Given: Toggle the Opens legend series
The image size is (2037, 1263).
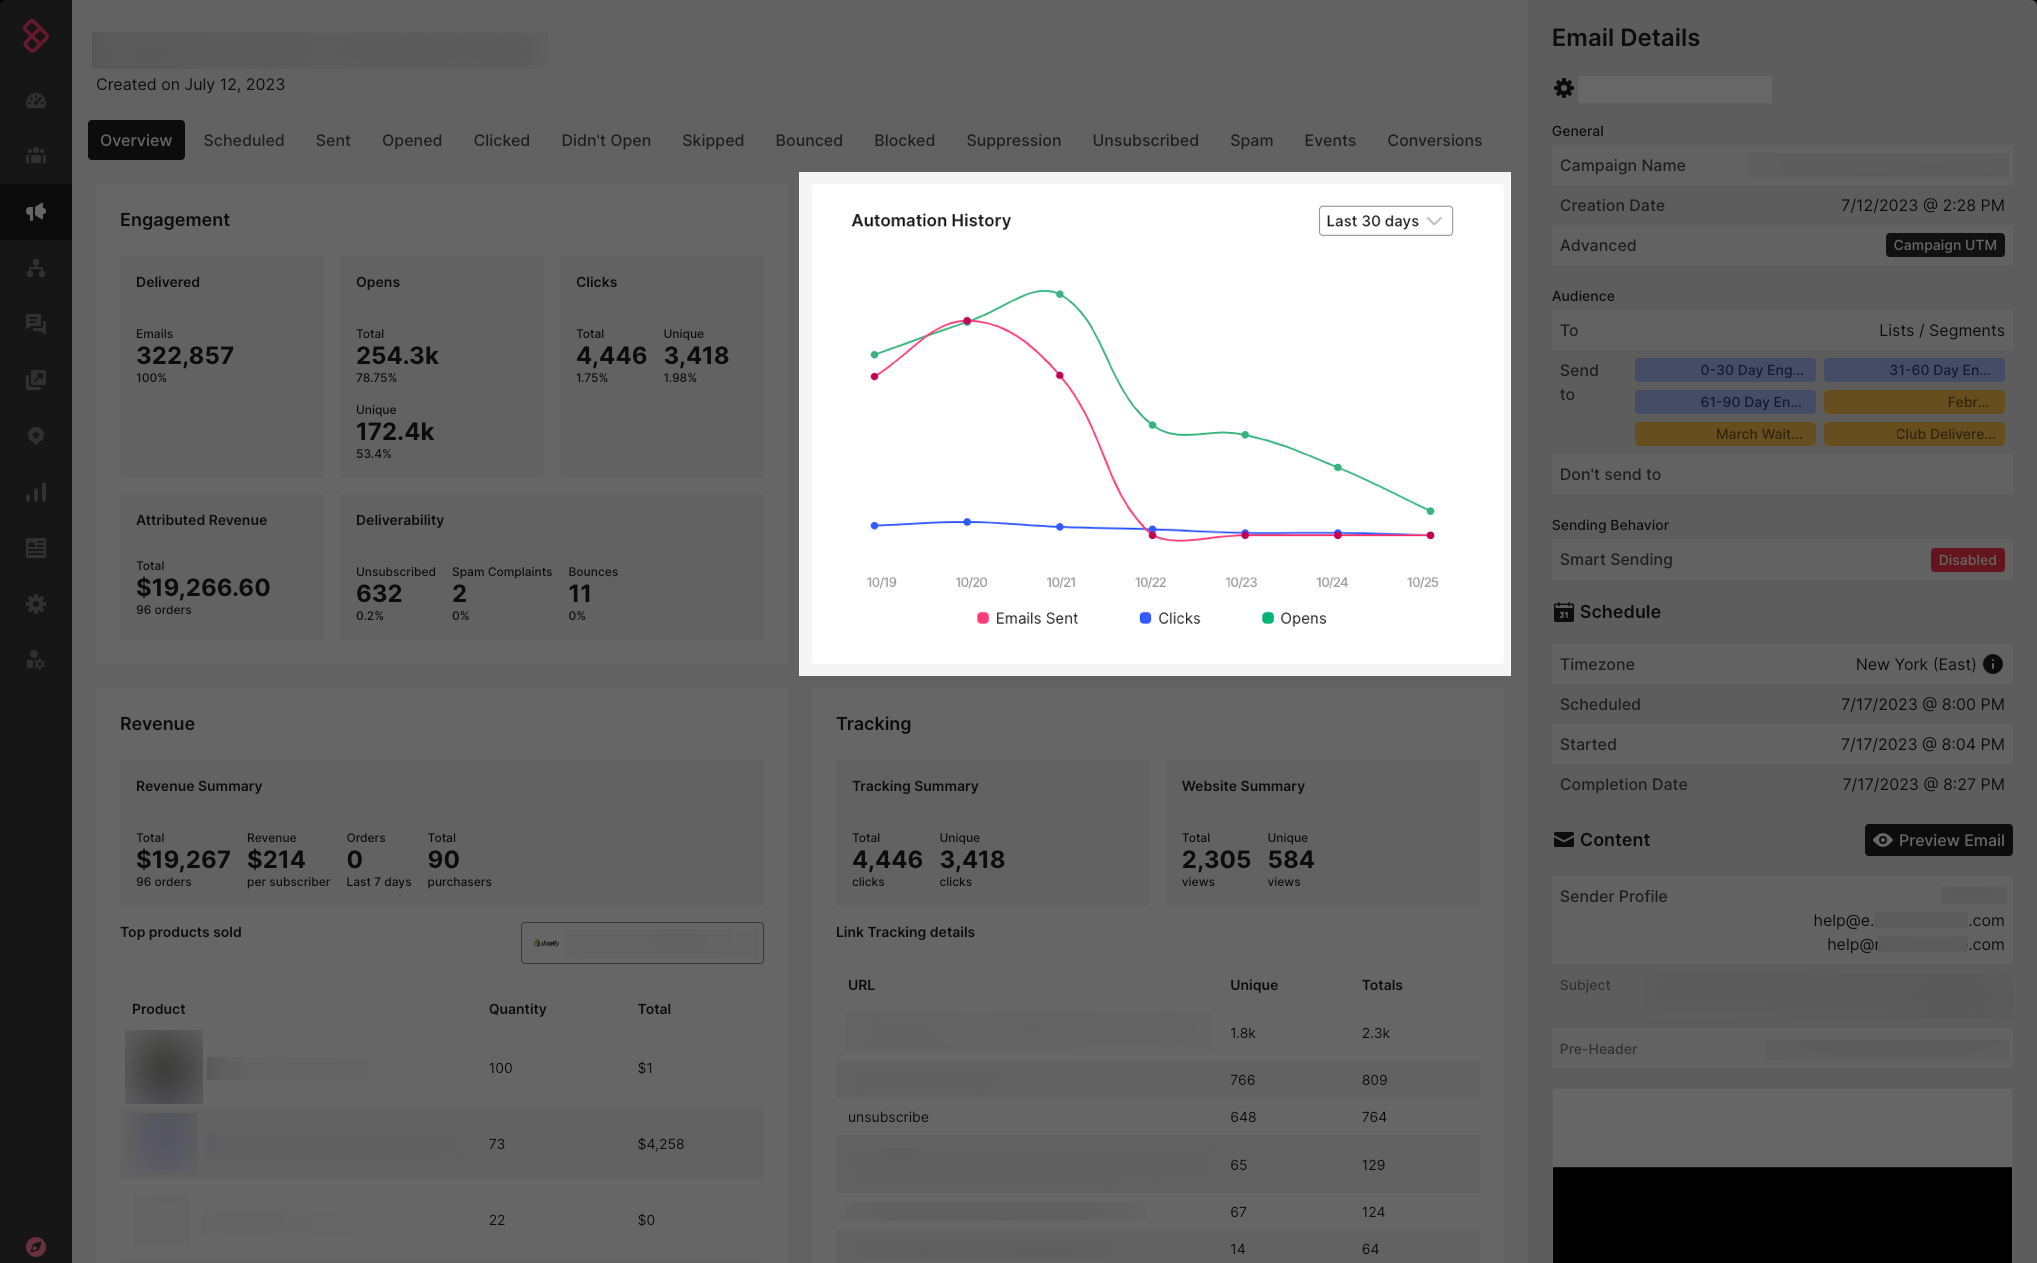Looking at the screenshot, I should (1294, 618).
